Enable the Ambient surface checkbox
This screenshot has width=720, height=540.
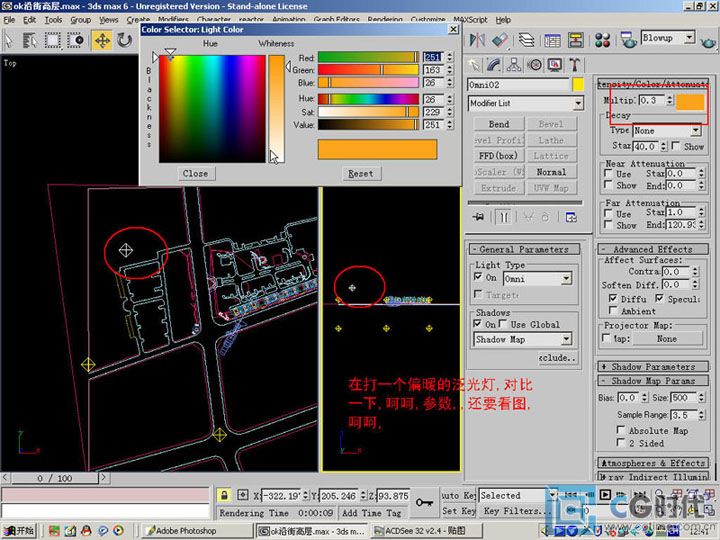point(612,311)
